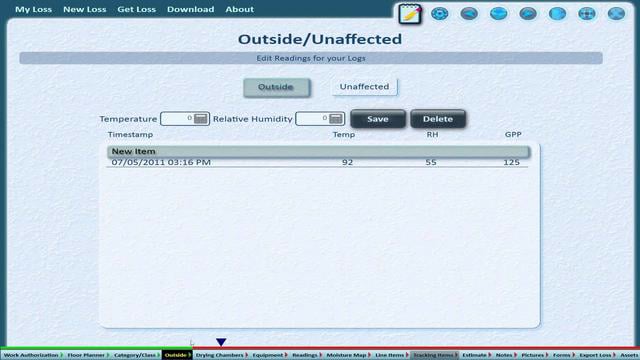The height and width of the screenshot is (360, 640).
Task: Switch to Unaffected readings
Action: (x=364, y=87)
